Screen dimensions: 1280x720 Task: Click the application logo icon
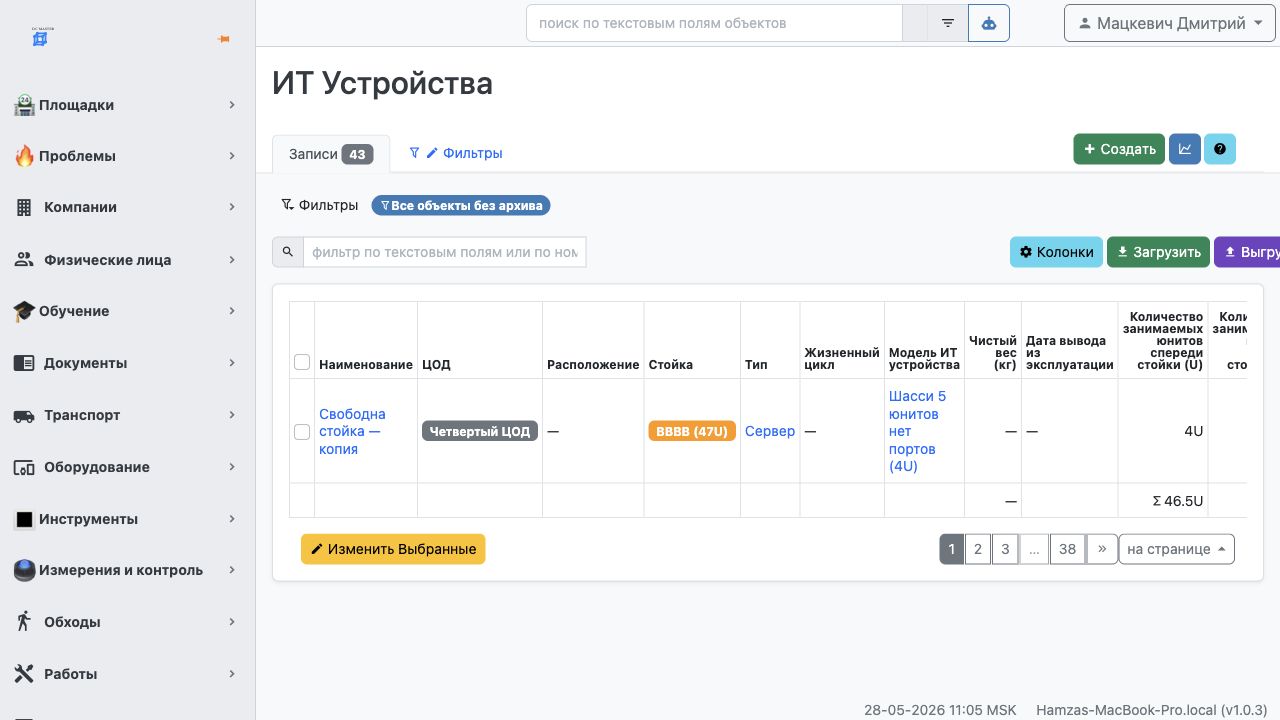tap(41, 38)
